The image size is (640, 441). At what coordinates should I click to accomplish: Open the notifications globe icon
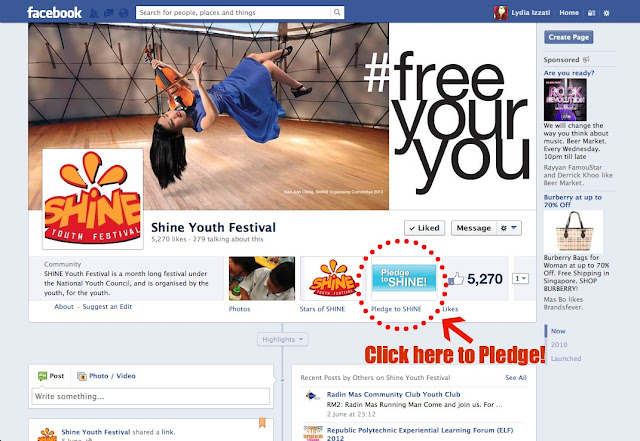coord(124,13)
